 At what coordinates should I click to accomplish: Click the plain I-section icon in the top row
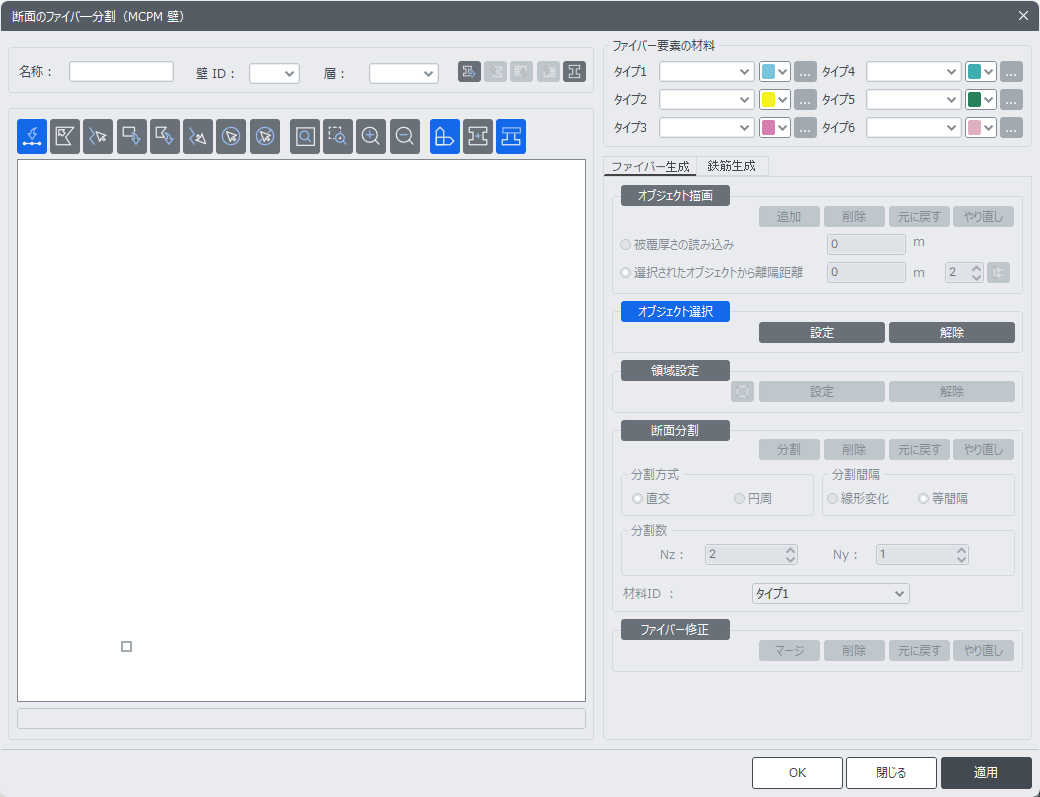click(x=574, y=72)
